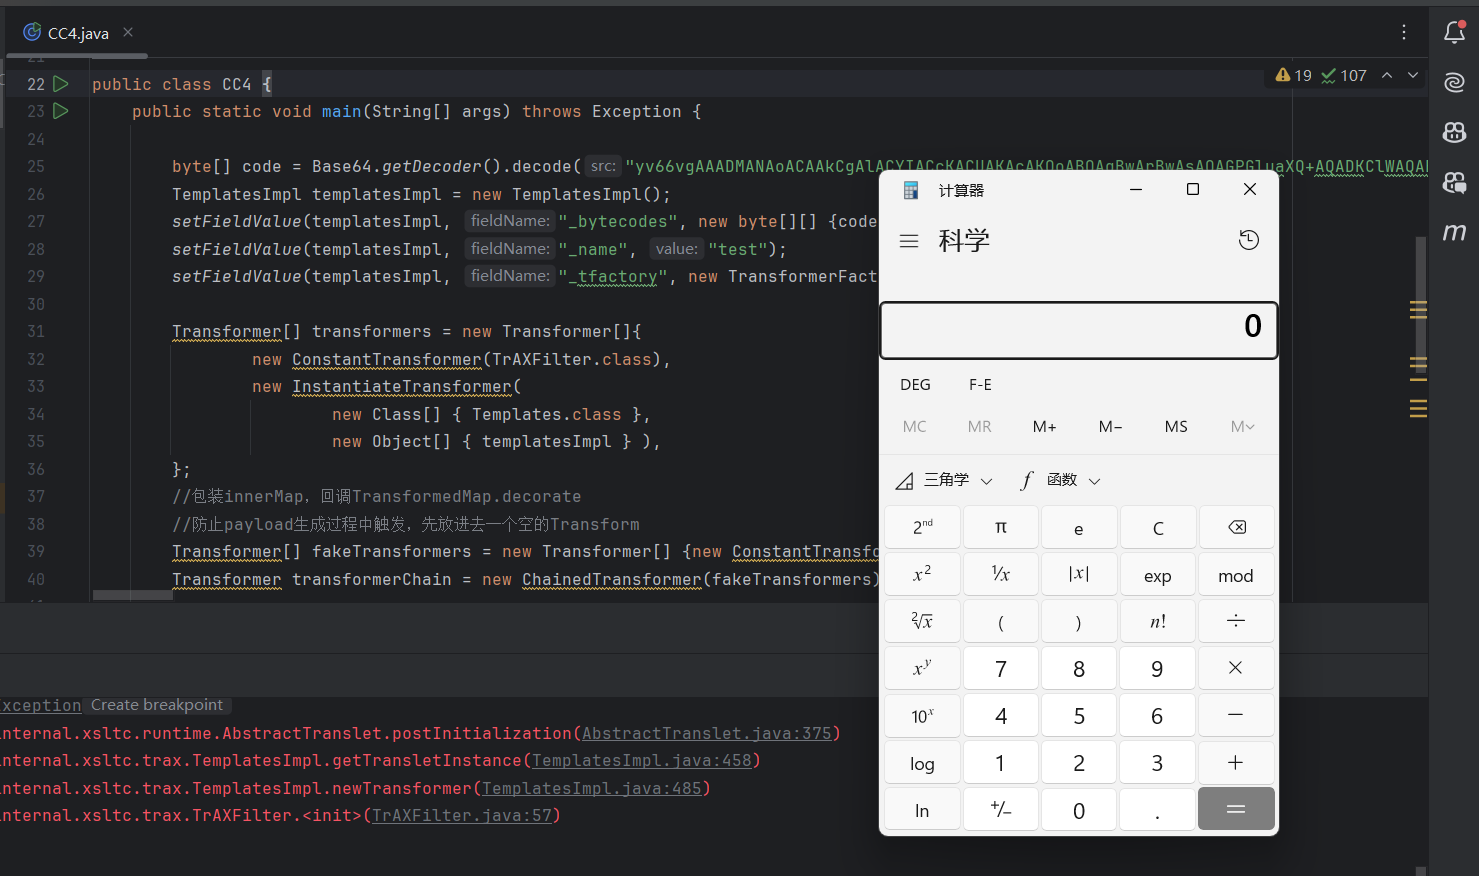
Task: Click 10 to the x button
Action: click(x=922, y=715)
